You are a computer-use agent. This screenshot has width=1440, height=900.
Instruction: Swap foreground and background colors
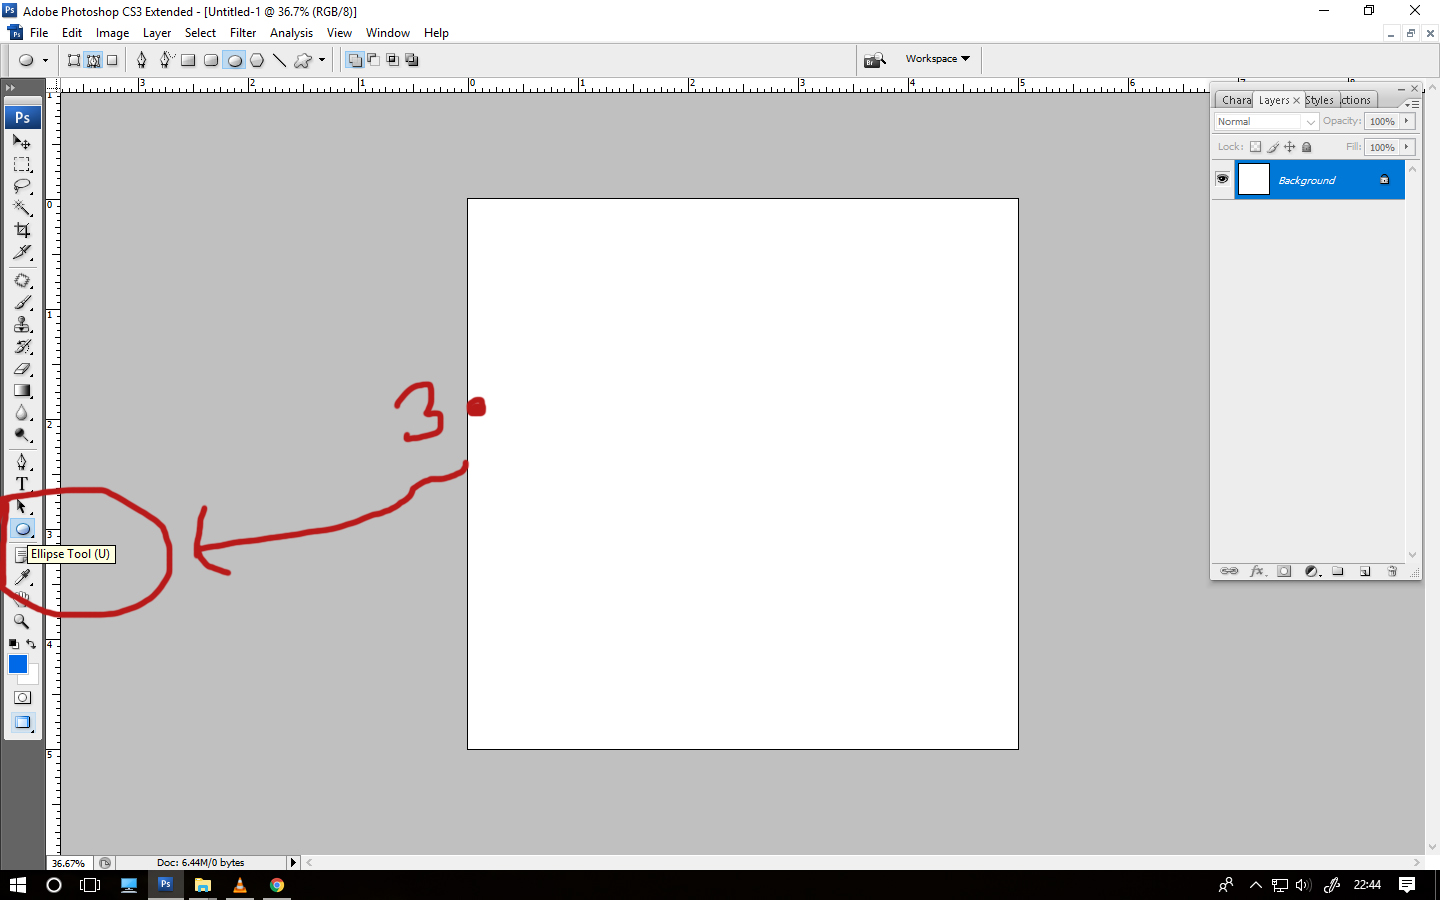coord(31,644)
